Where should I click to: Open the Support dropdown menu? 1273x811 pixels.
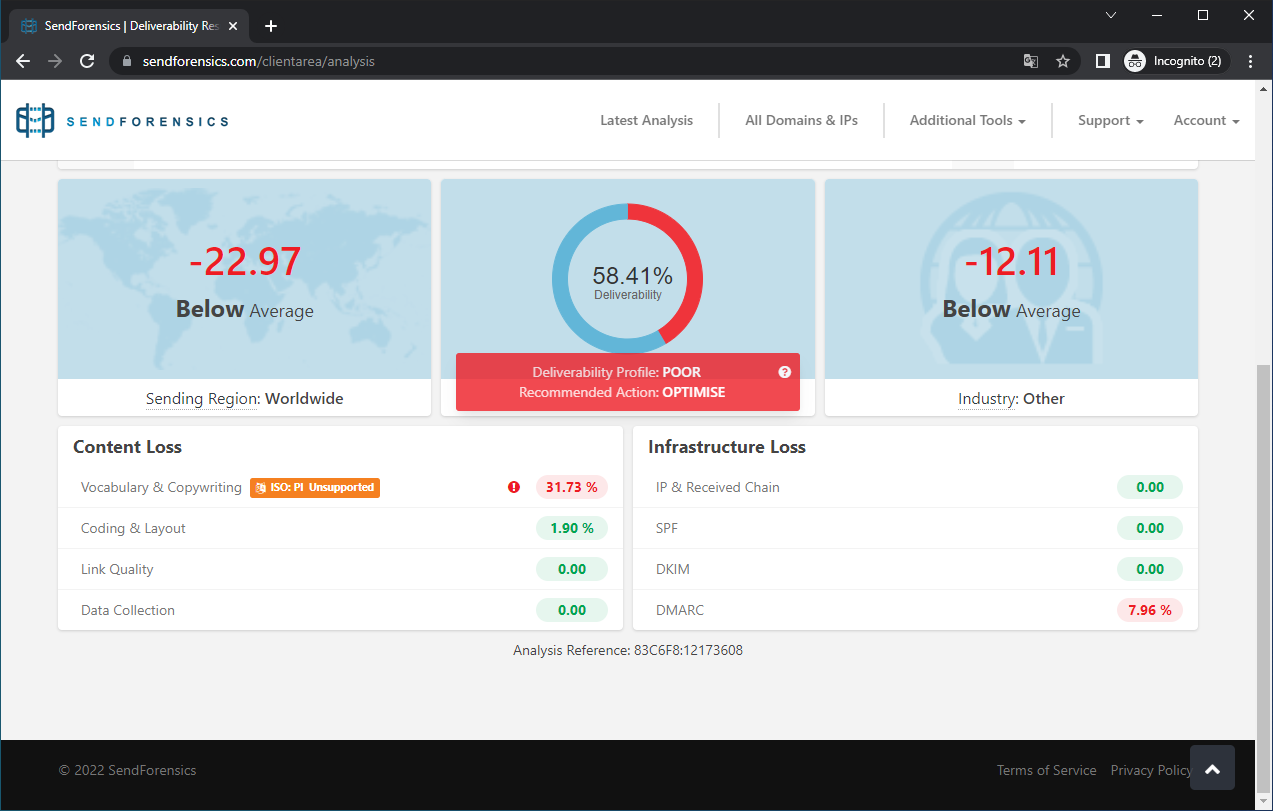[1110, 120]
